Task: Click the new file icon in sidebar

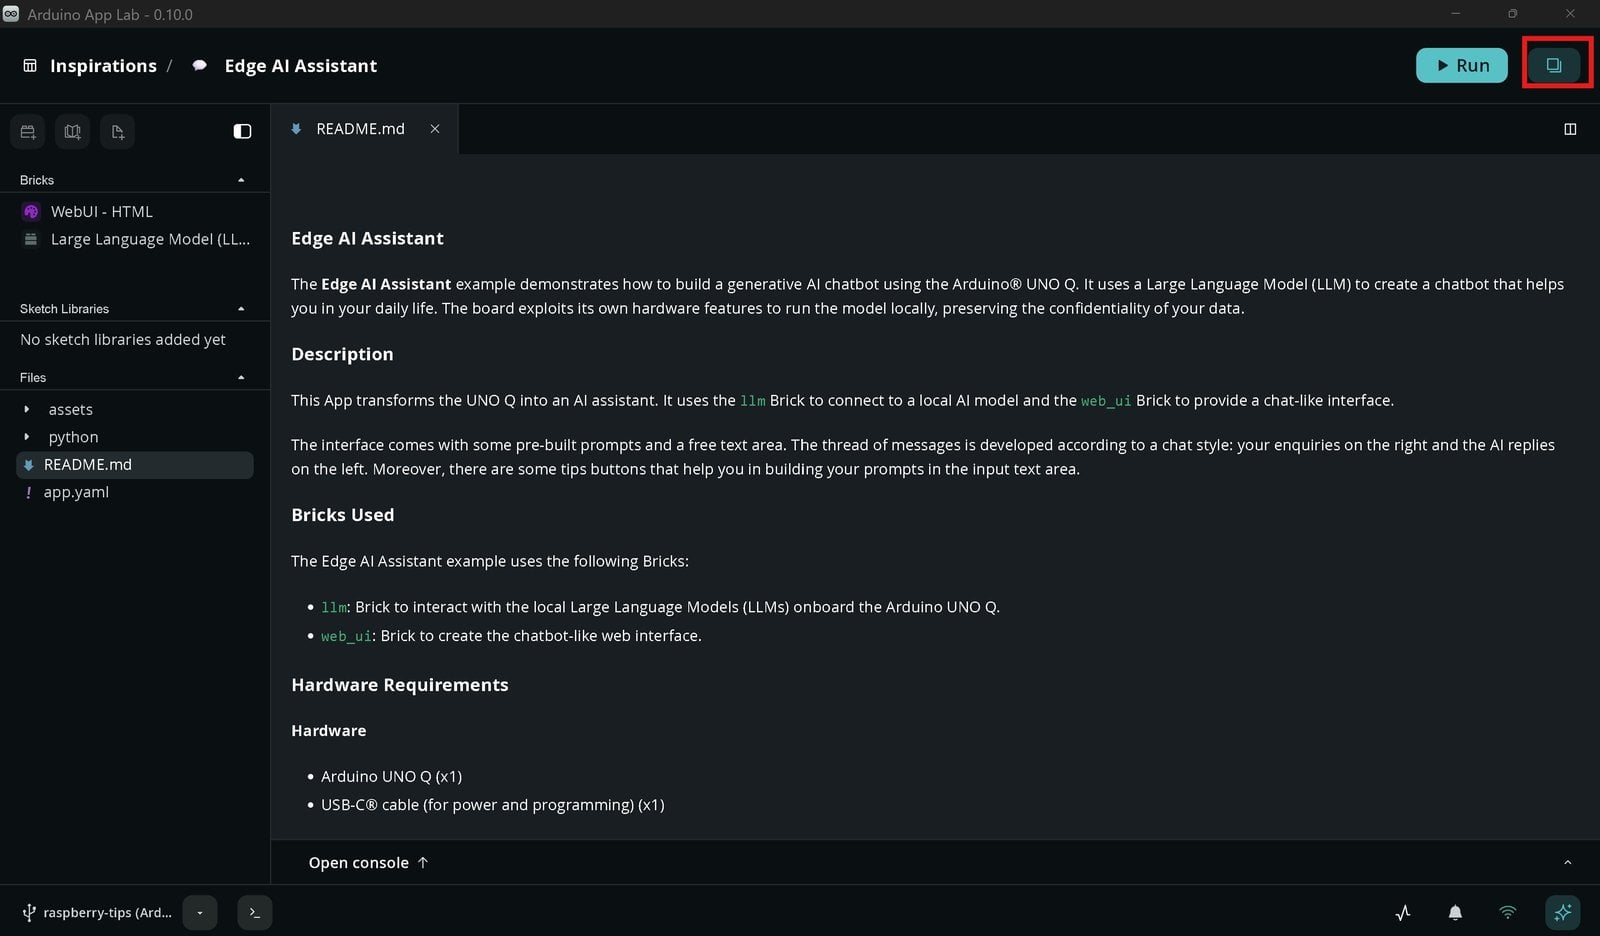Action: pos(117,131)
